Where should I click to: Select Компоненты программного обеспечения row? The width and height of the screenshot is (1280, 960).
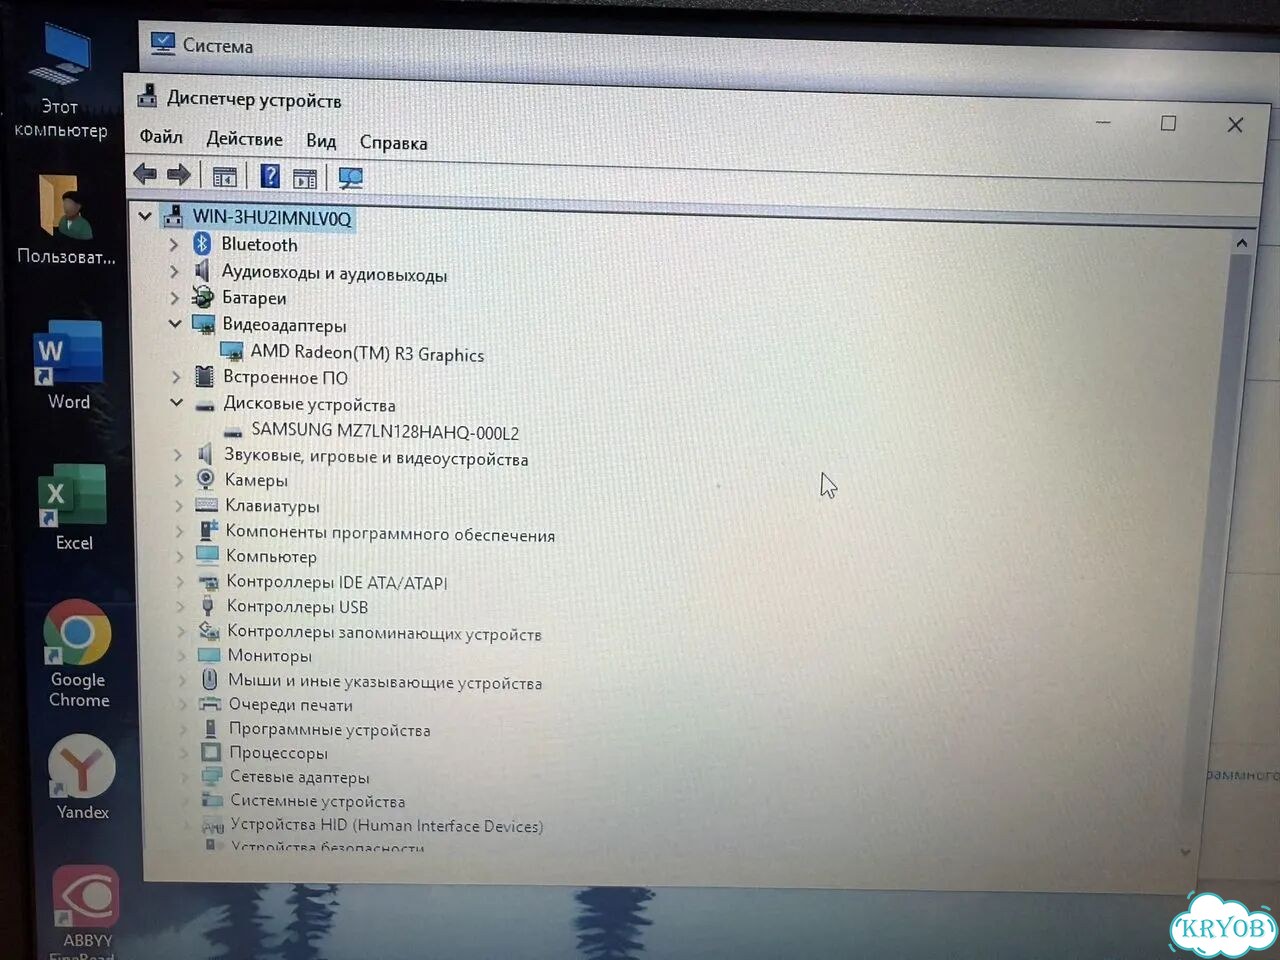coord(390,534)
